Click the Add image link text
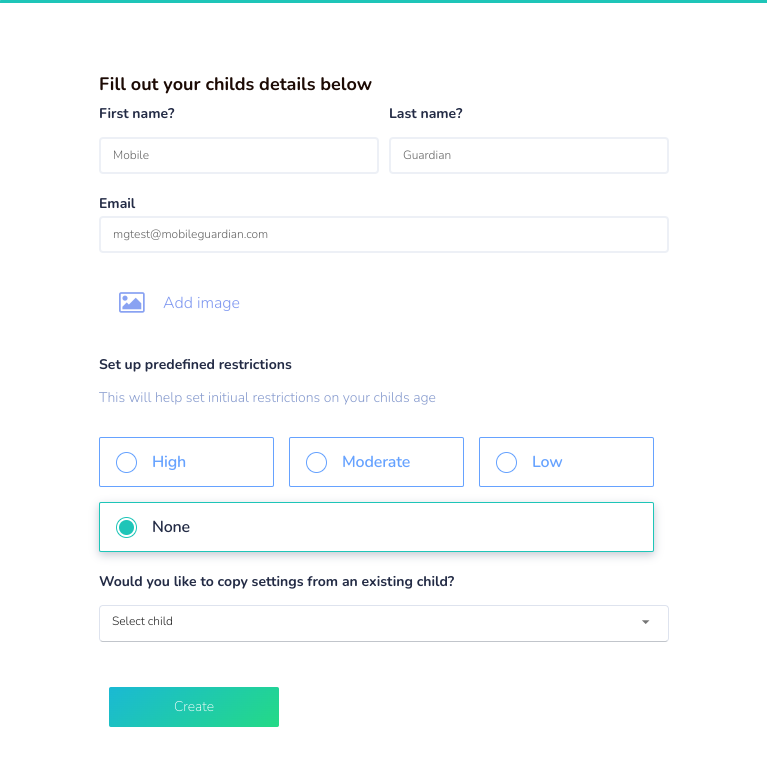The image size is (767, 764). [202, 303]
